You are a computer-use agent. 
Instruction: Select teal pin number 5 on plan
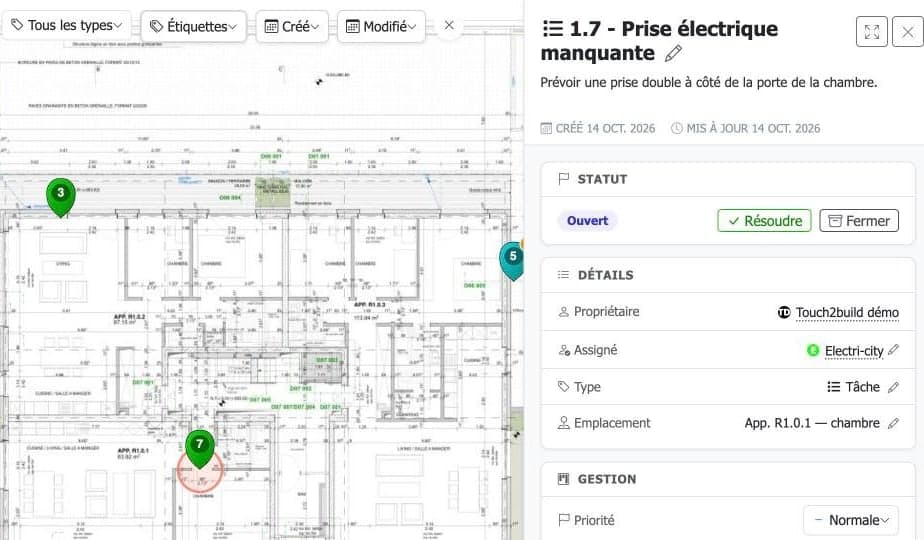pos(512,260)
